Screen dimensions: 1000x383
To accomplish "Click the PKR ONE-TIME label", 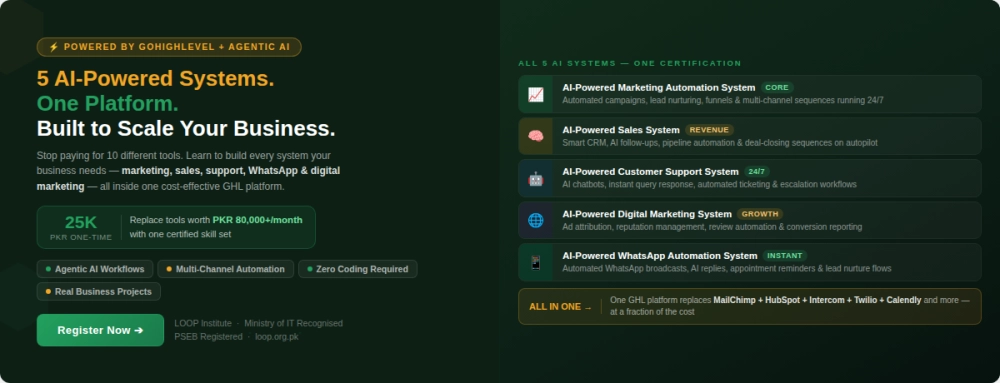I will (81, 237).
